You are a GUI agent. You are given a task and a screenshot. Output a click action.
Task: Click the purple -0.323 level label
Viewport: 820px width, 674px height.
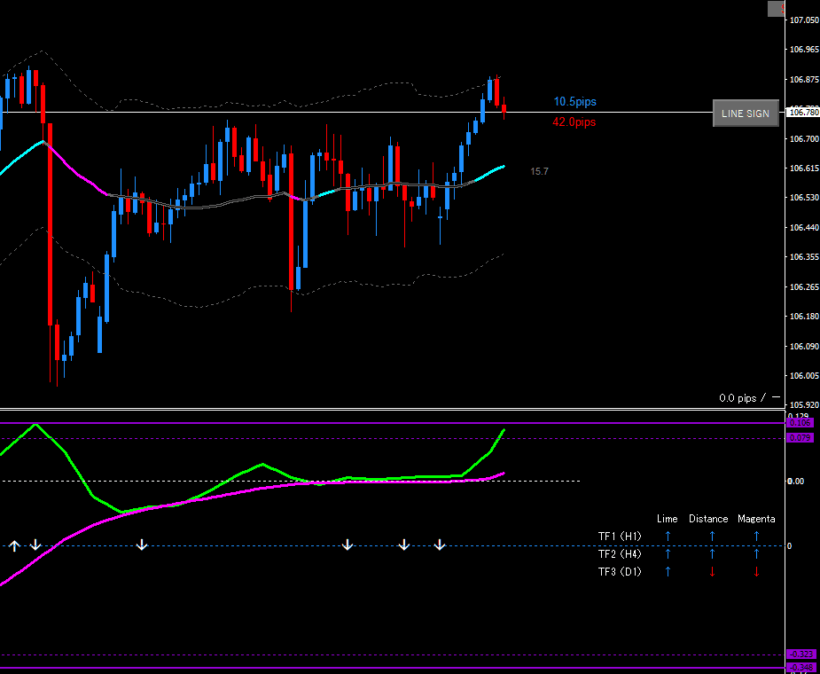click(801, 654)
